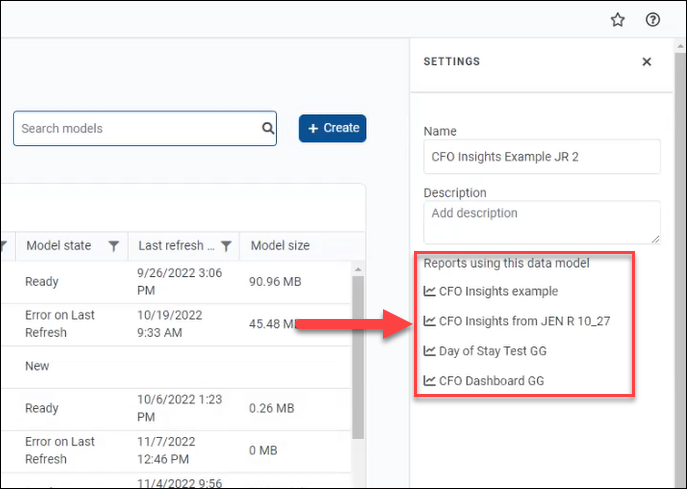
Task: Click chart icon beside CFO Insights example
Action: click(x=430, y=292)
